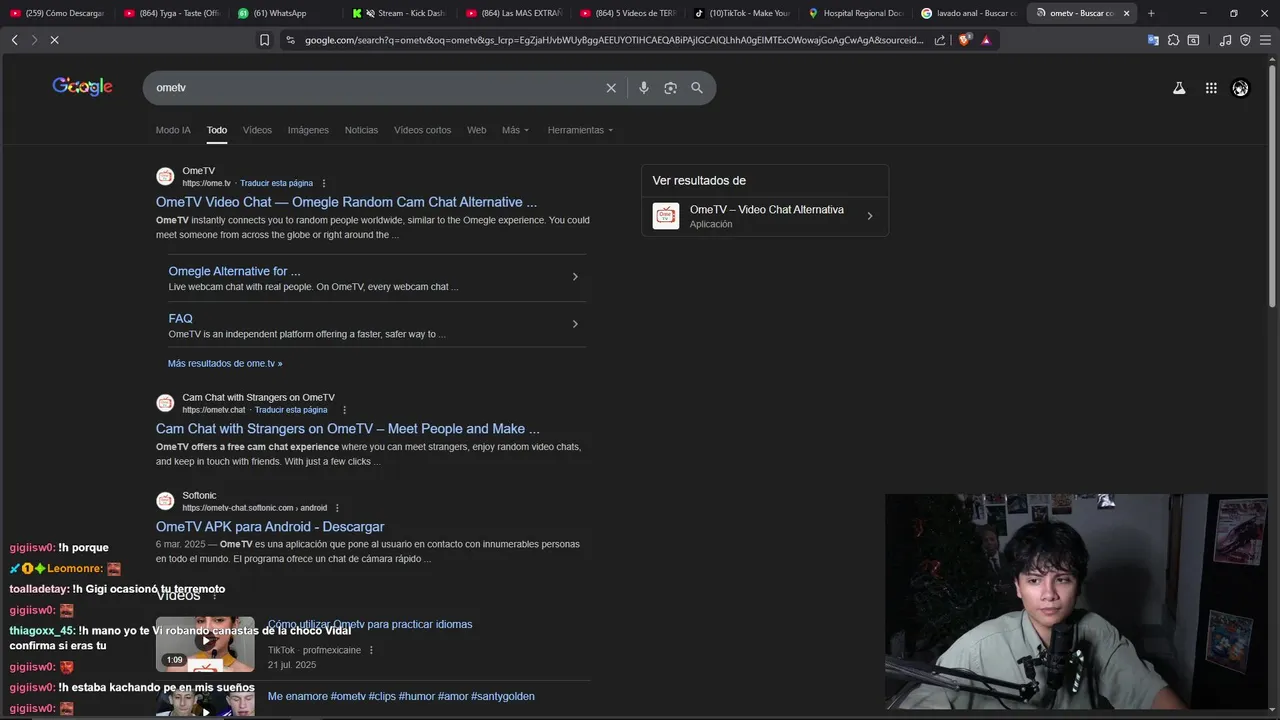Open the media playlist music note icon
The image size is (1280, 720).
1225,40
